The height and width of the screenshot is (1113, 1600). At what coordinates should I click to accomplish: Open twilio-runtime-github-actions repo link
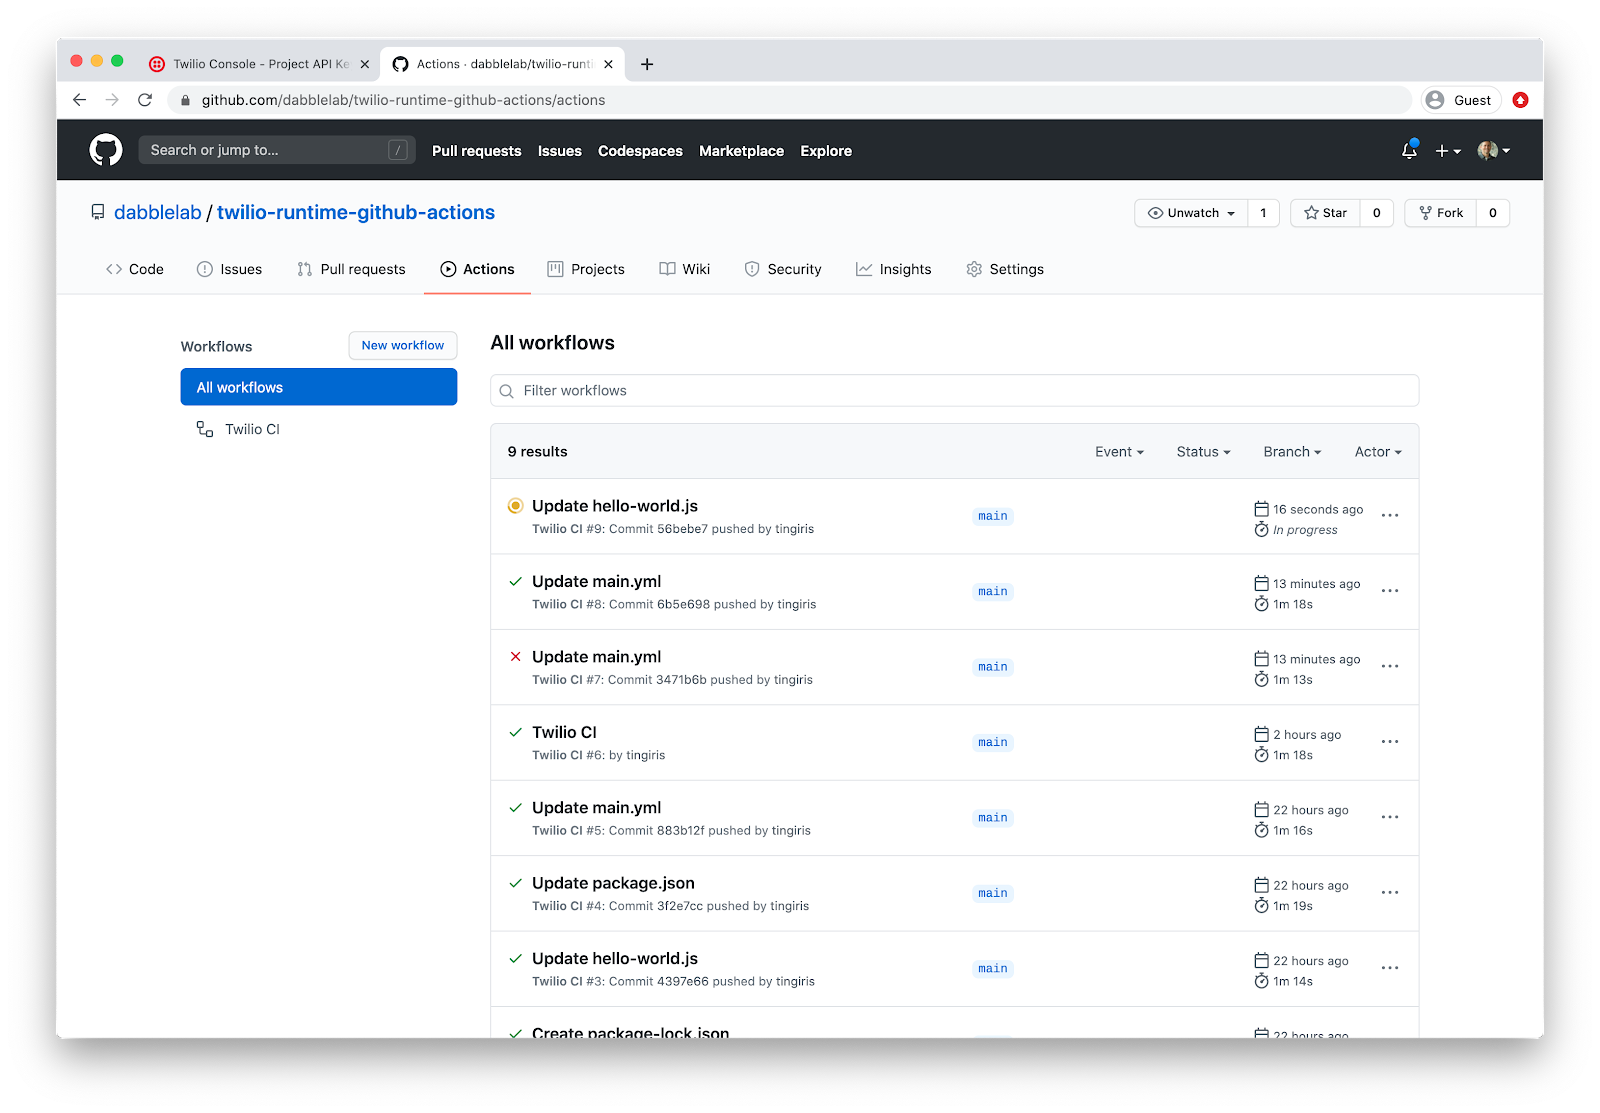click(356, 212)
